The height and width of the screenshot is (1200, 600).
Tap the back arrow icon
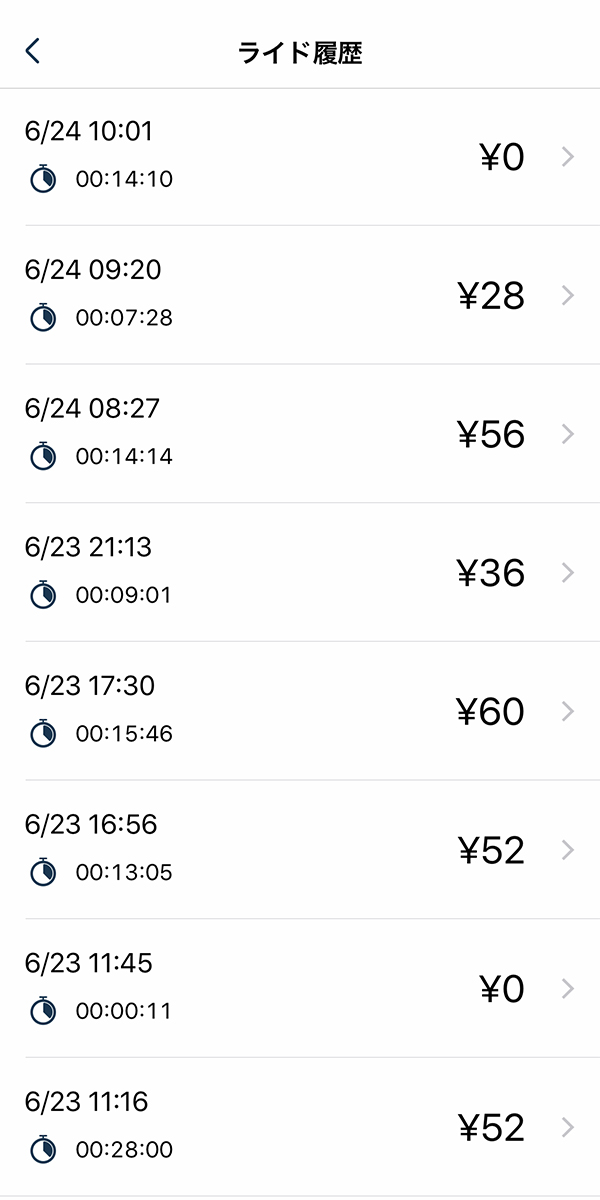[x=33, y=52]
